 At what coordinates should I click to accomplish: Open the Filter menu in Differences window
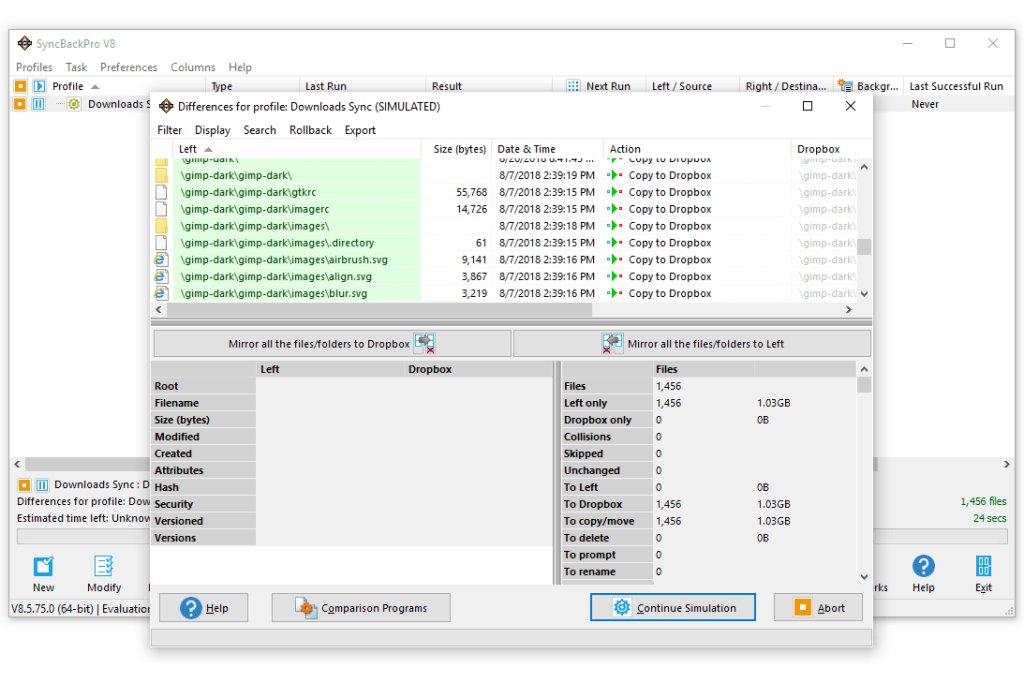tap(170, 130)
